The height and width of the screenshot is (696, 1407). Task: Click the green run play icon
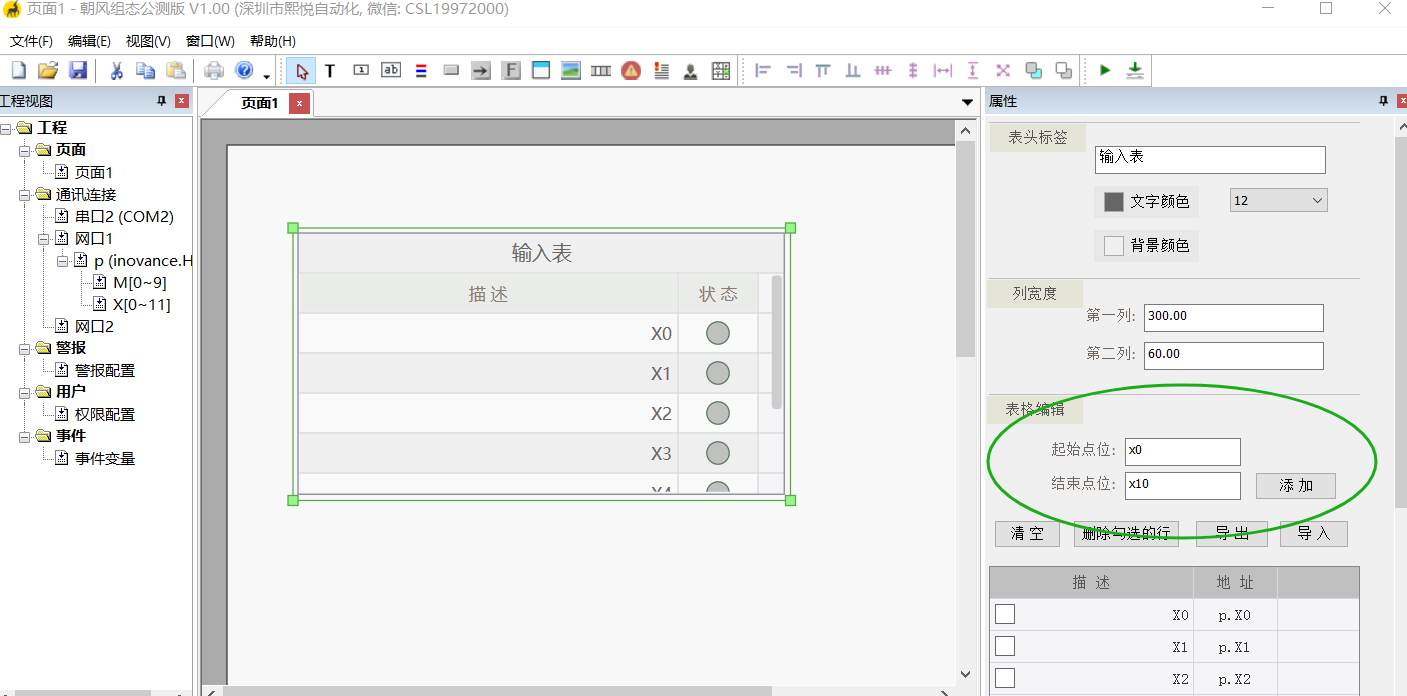point(1105,70)
